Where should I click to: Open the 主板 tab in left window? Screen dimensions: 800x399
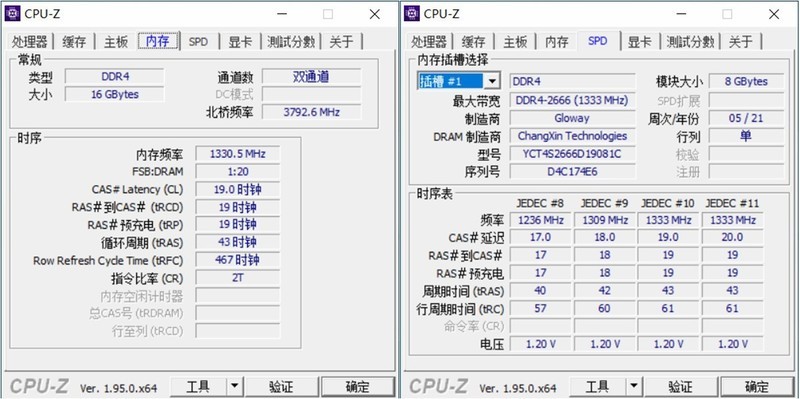pos(116,42)
